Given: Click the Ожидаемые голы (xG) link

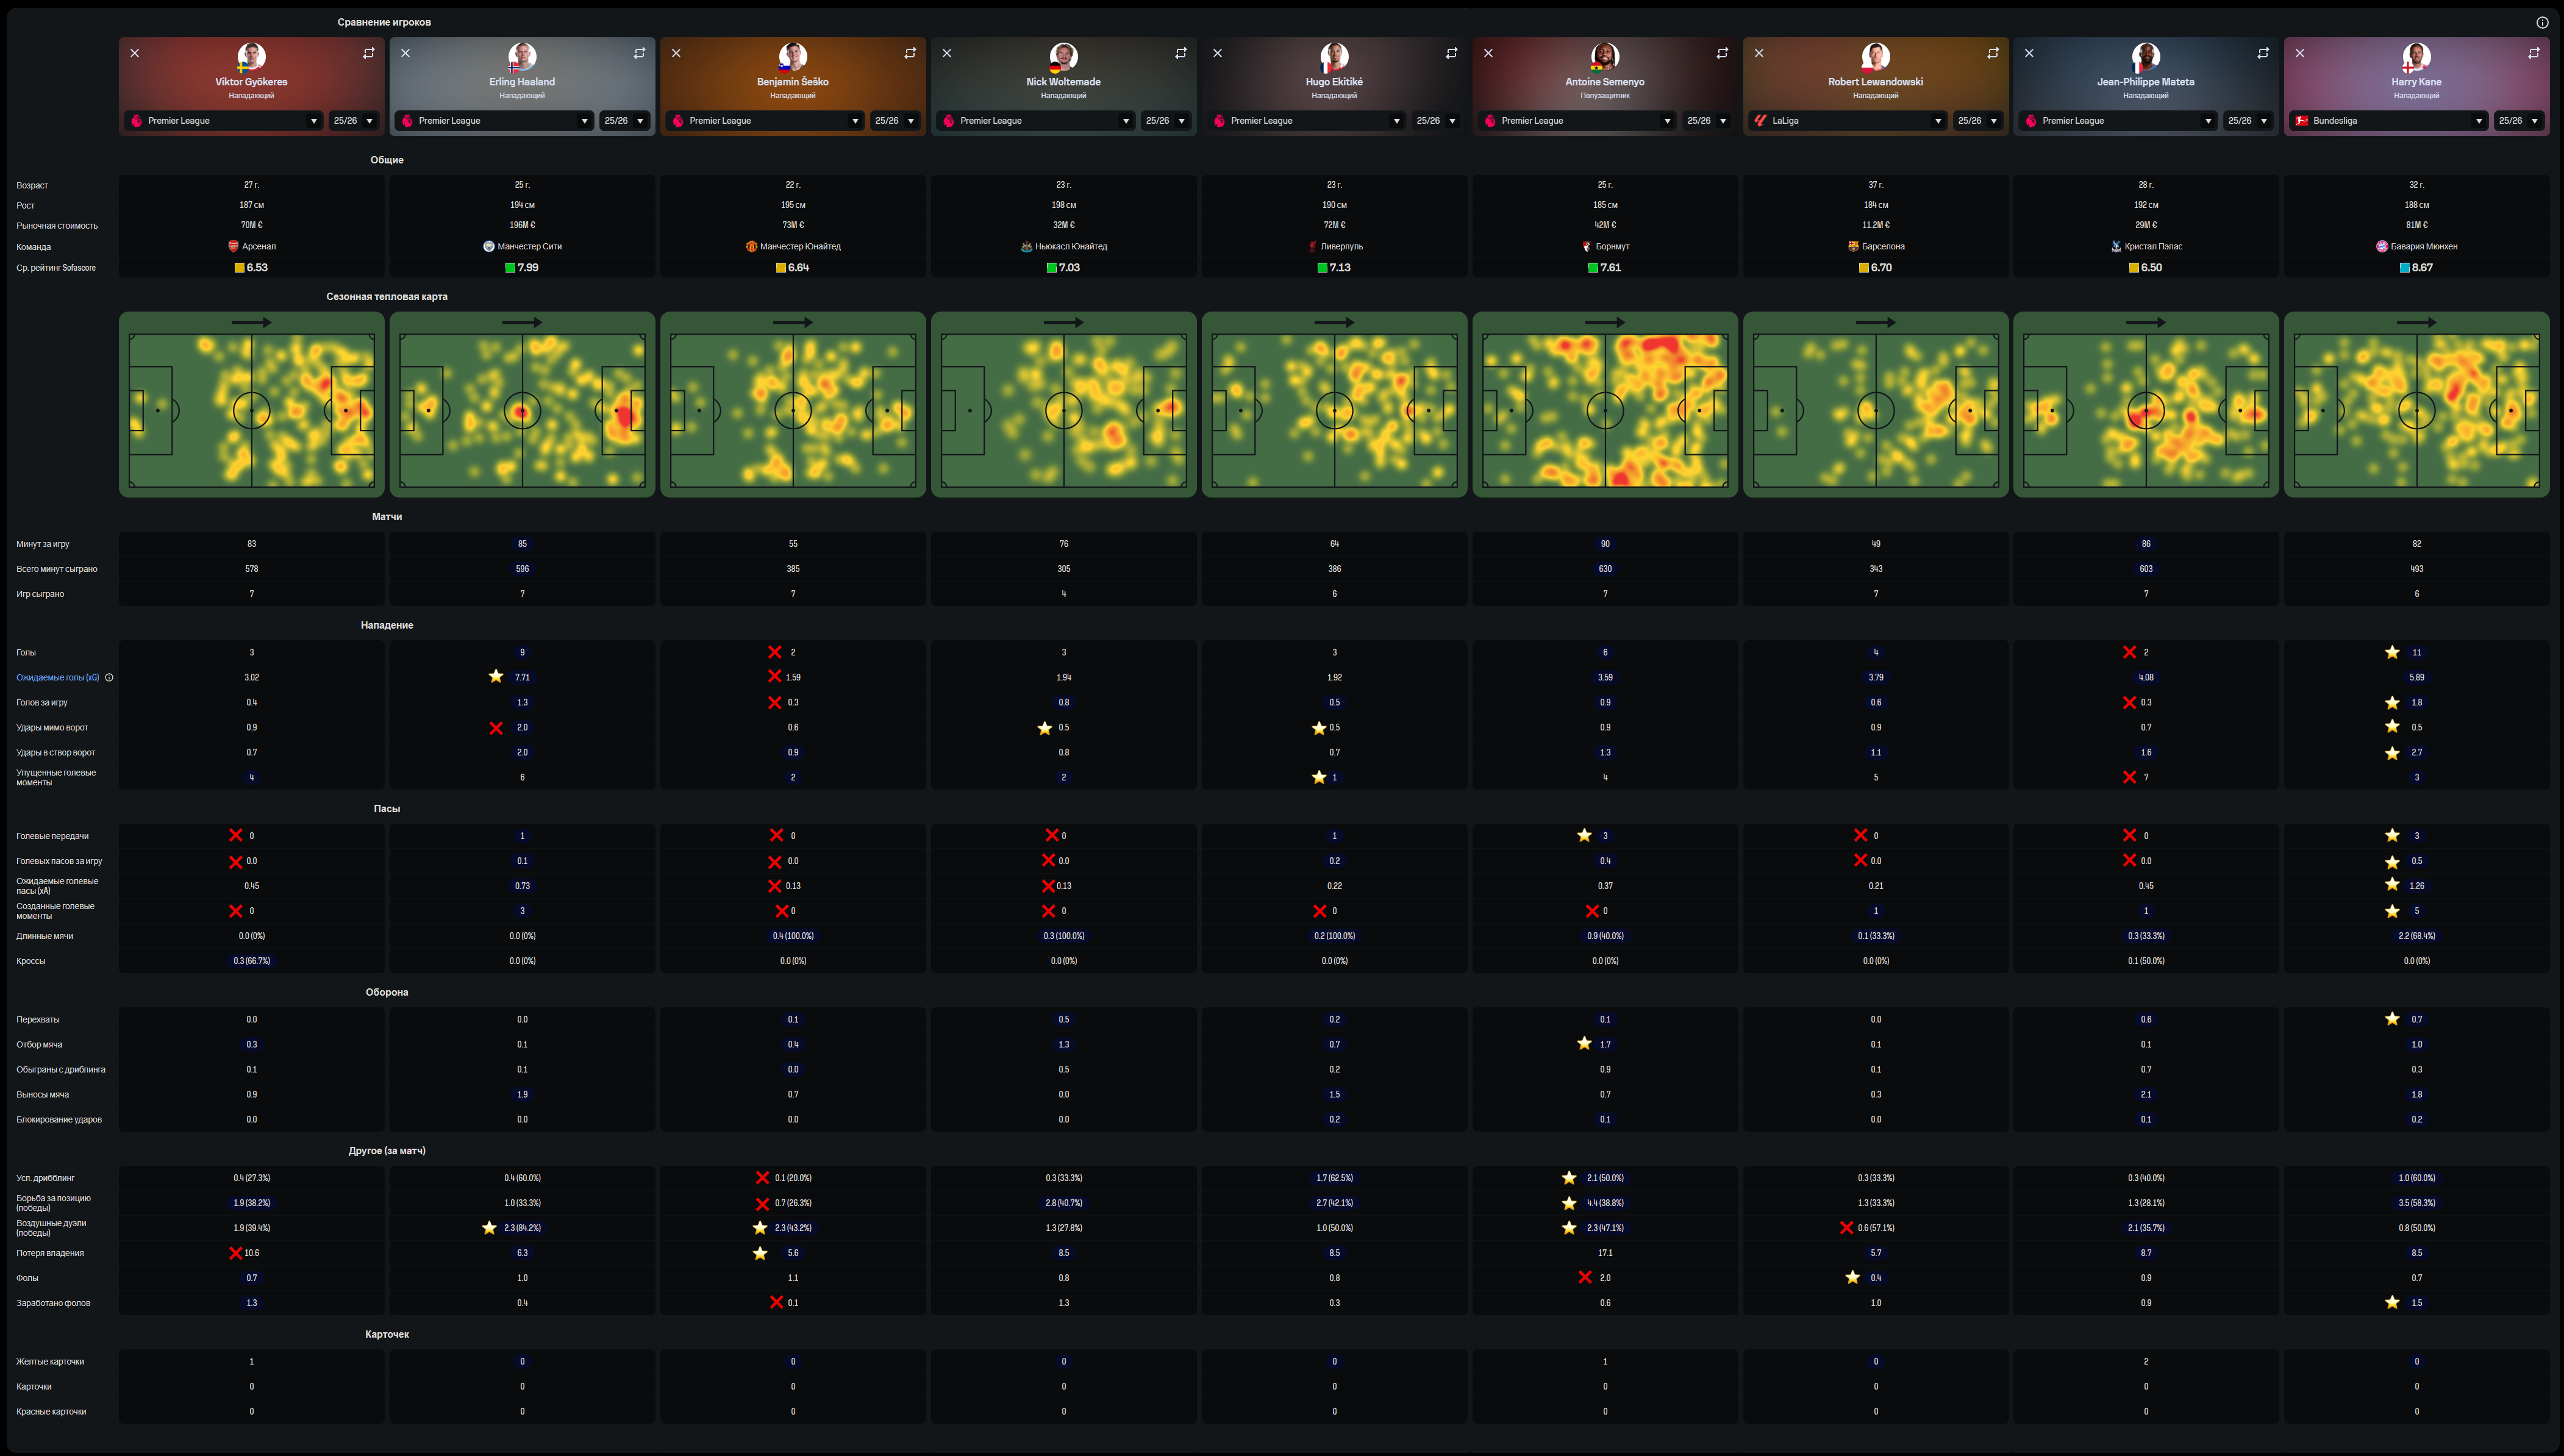Looking at the screenshot, I should coord(57,678).
